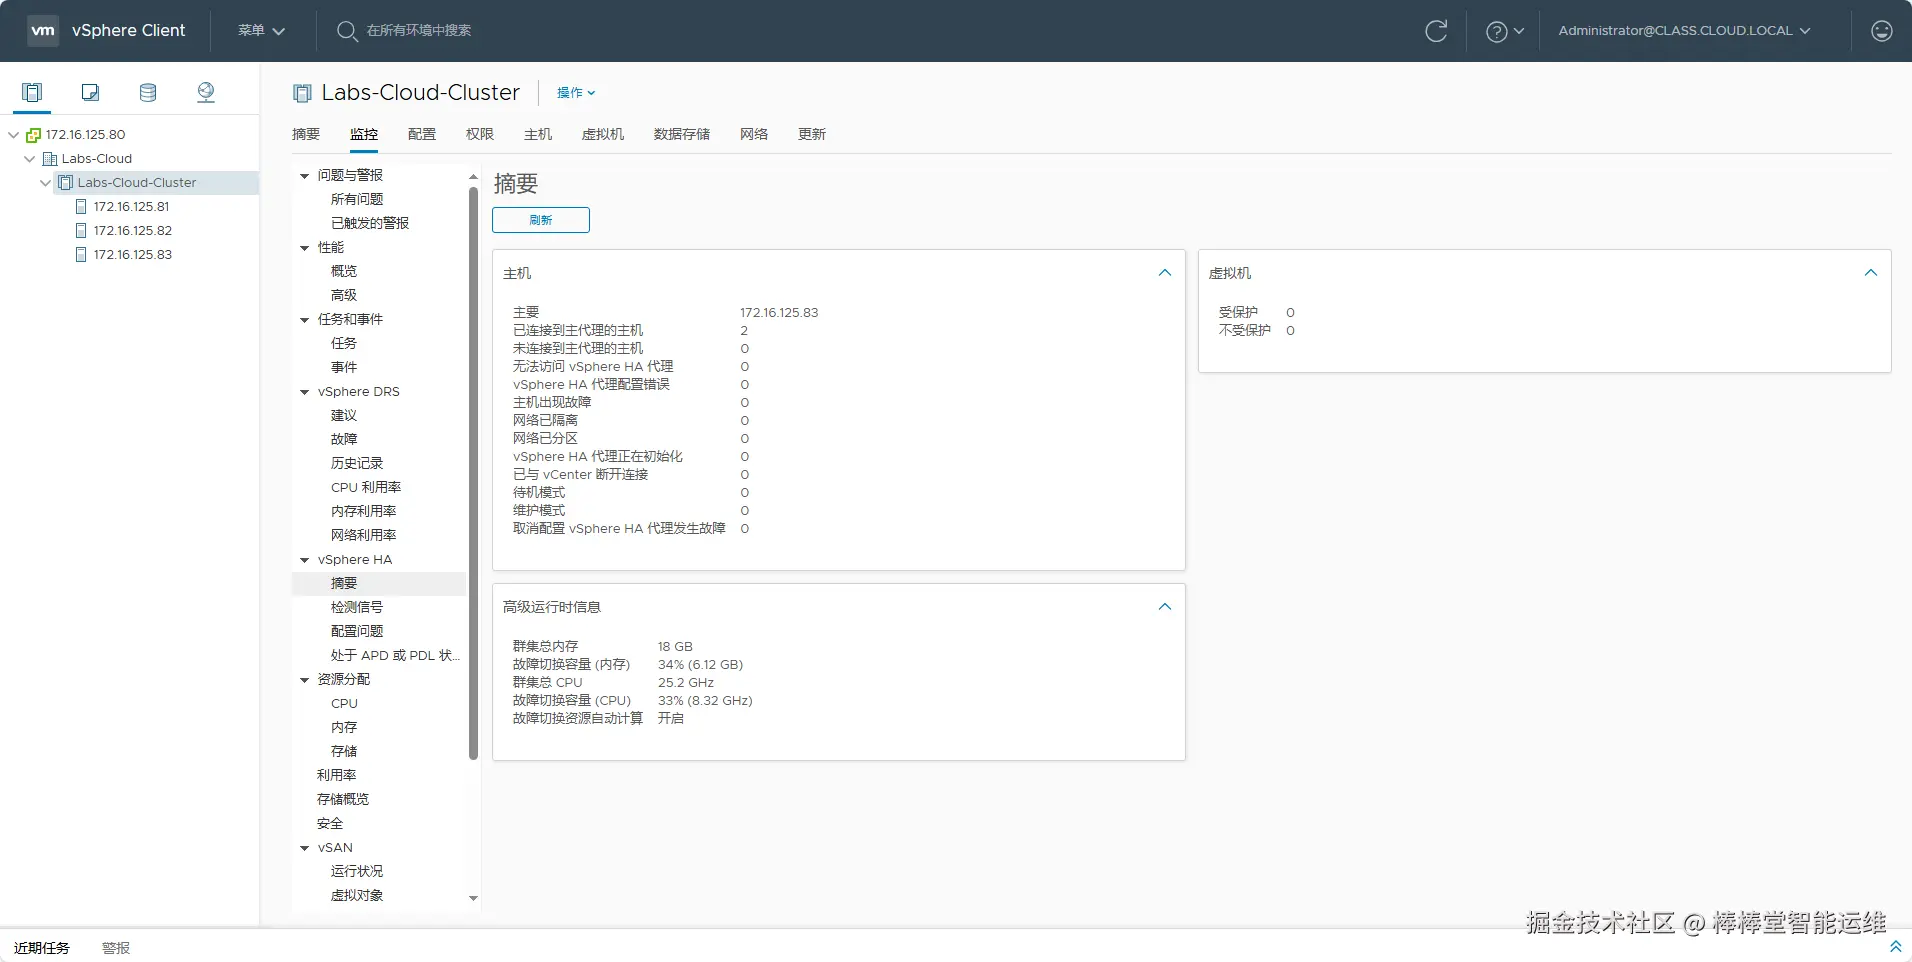The height and width of the screenshot is (962, 1912).
Task: Select 所有问题 in monitor menu
Action: (x=357, y=200)
